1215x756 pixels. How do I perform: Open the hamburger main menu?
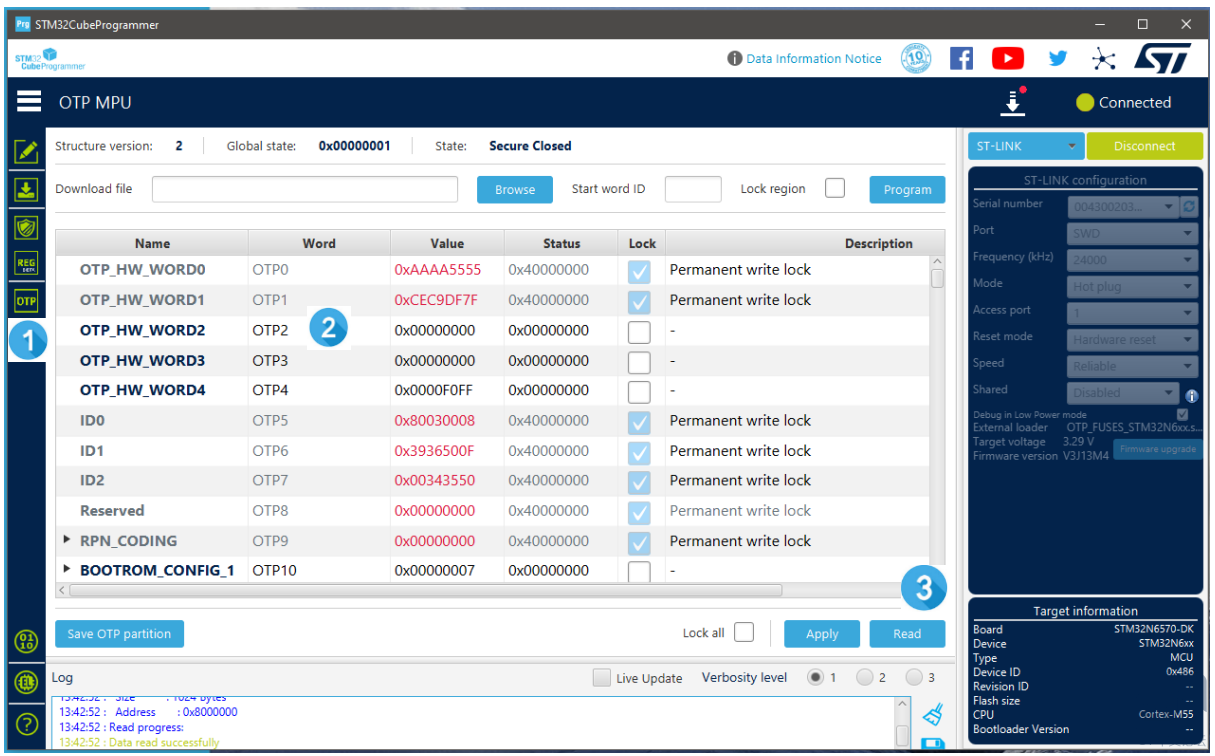[28, 103]
